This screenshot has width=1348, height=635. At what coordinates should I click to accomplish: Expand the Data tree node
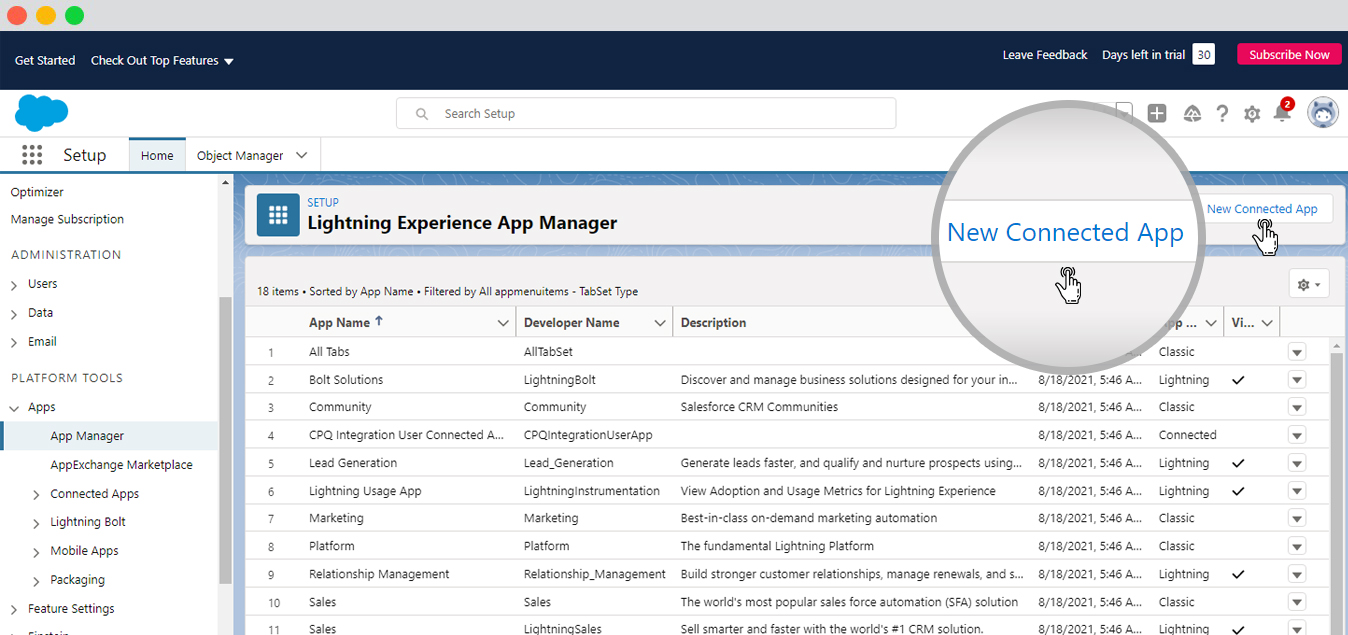coord(14,314)
